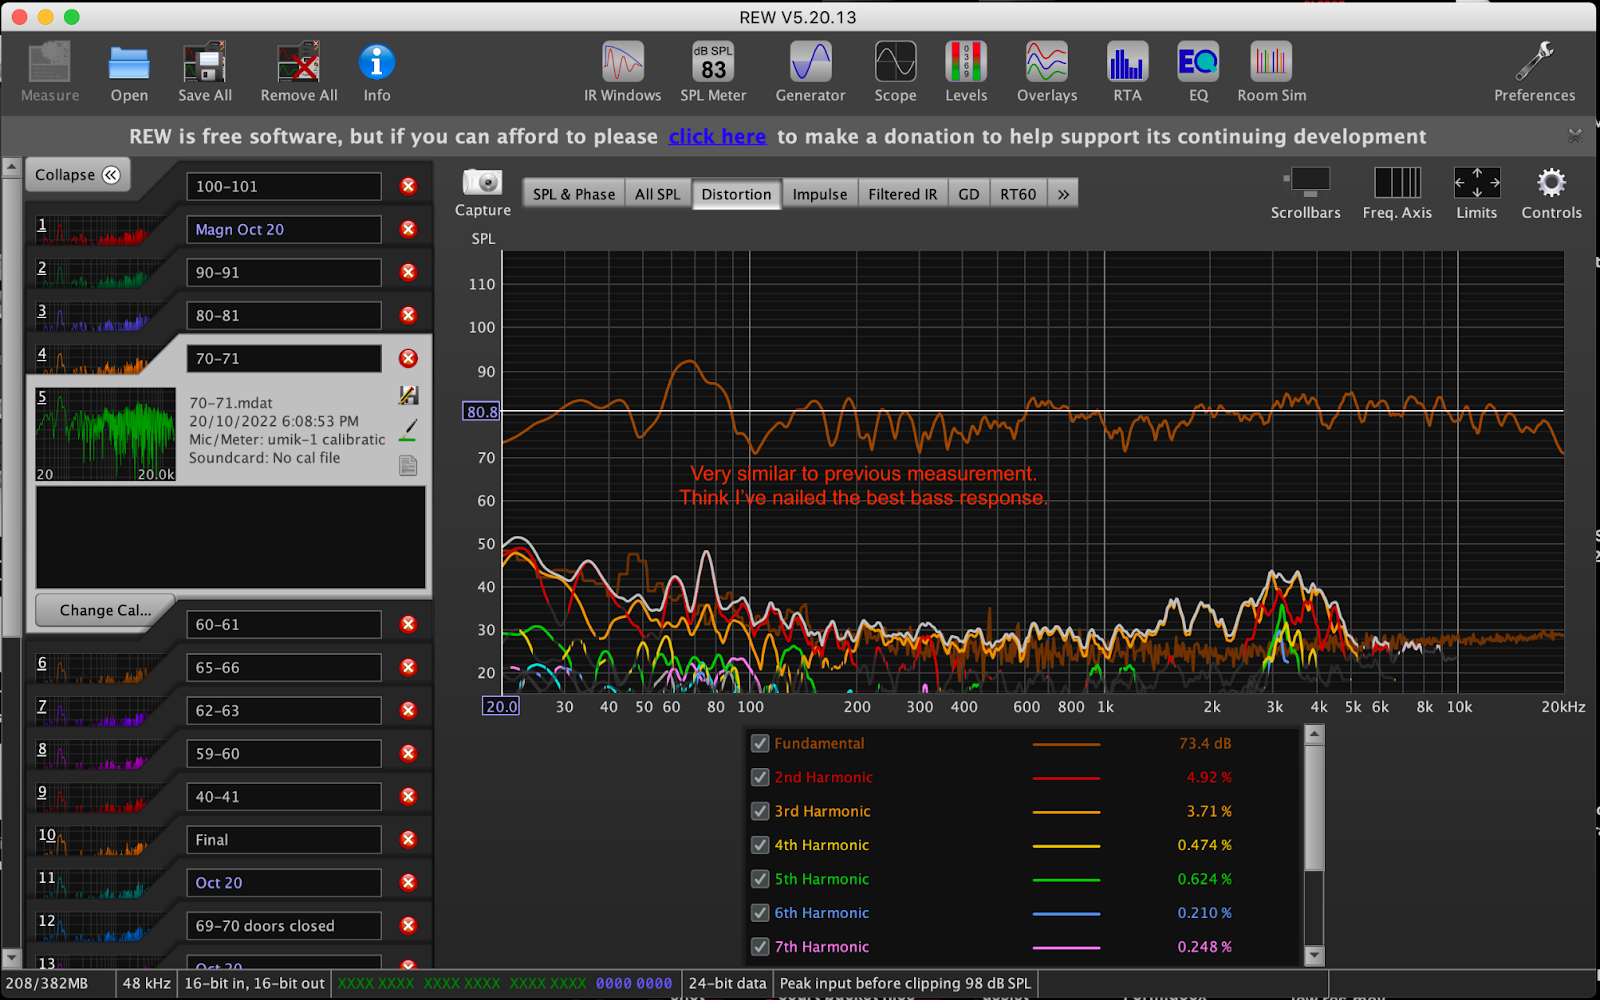Open the Overlays window
Image resolution: width=1600 pixels, height=1000 pixels.
point(1046,72)
